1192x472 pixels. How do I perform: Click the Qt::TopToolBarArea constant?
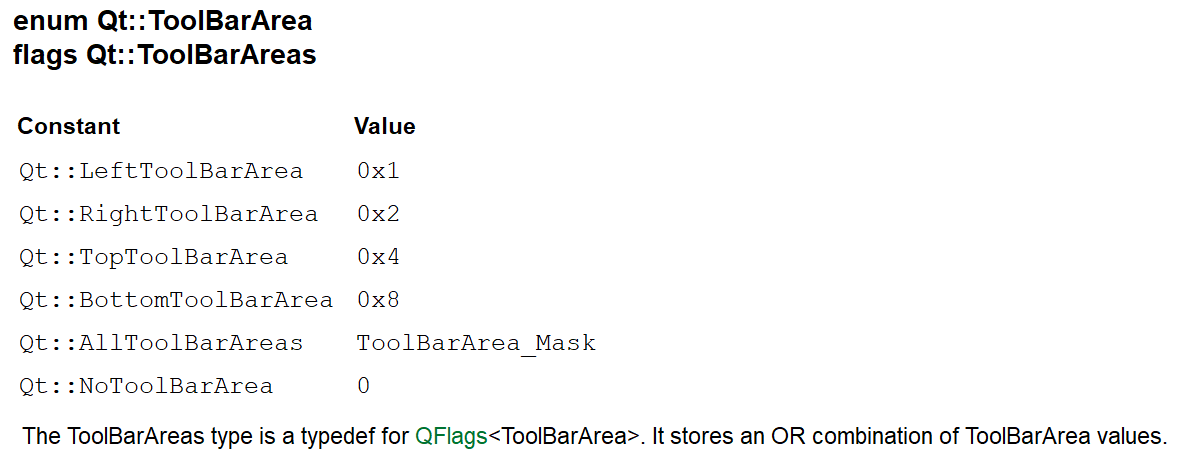pyautogui.click(x=154, y=258)
